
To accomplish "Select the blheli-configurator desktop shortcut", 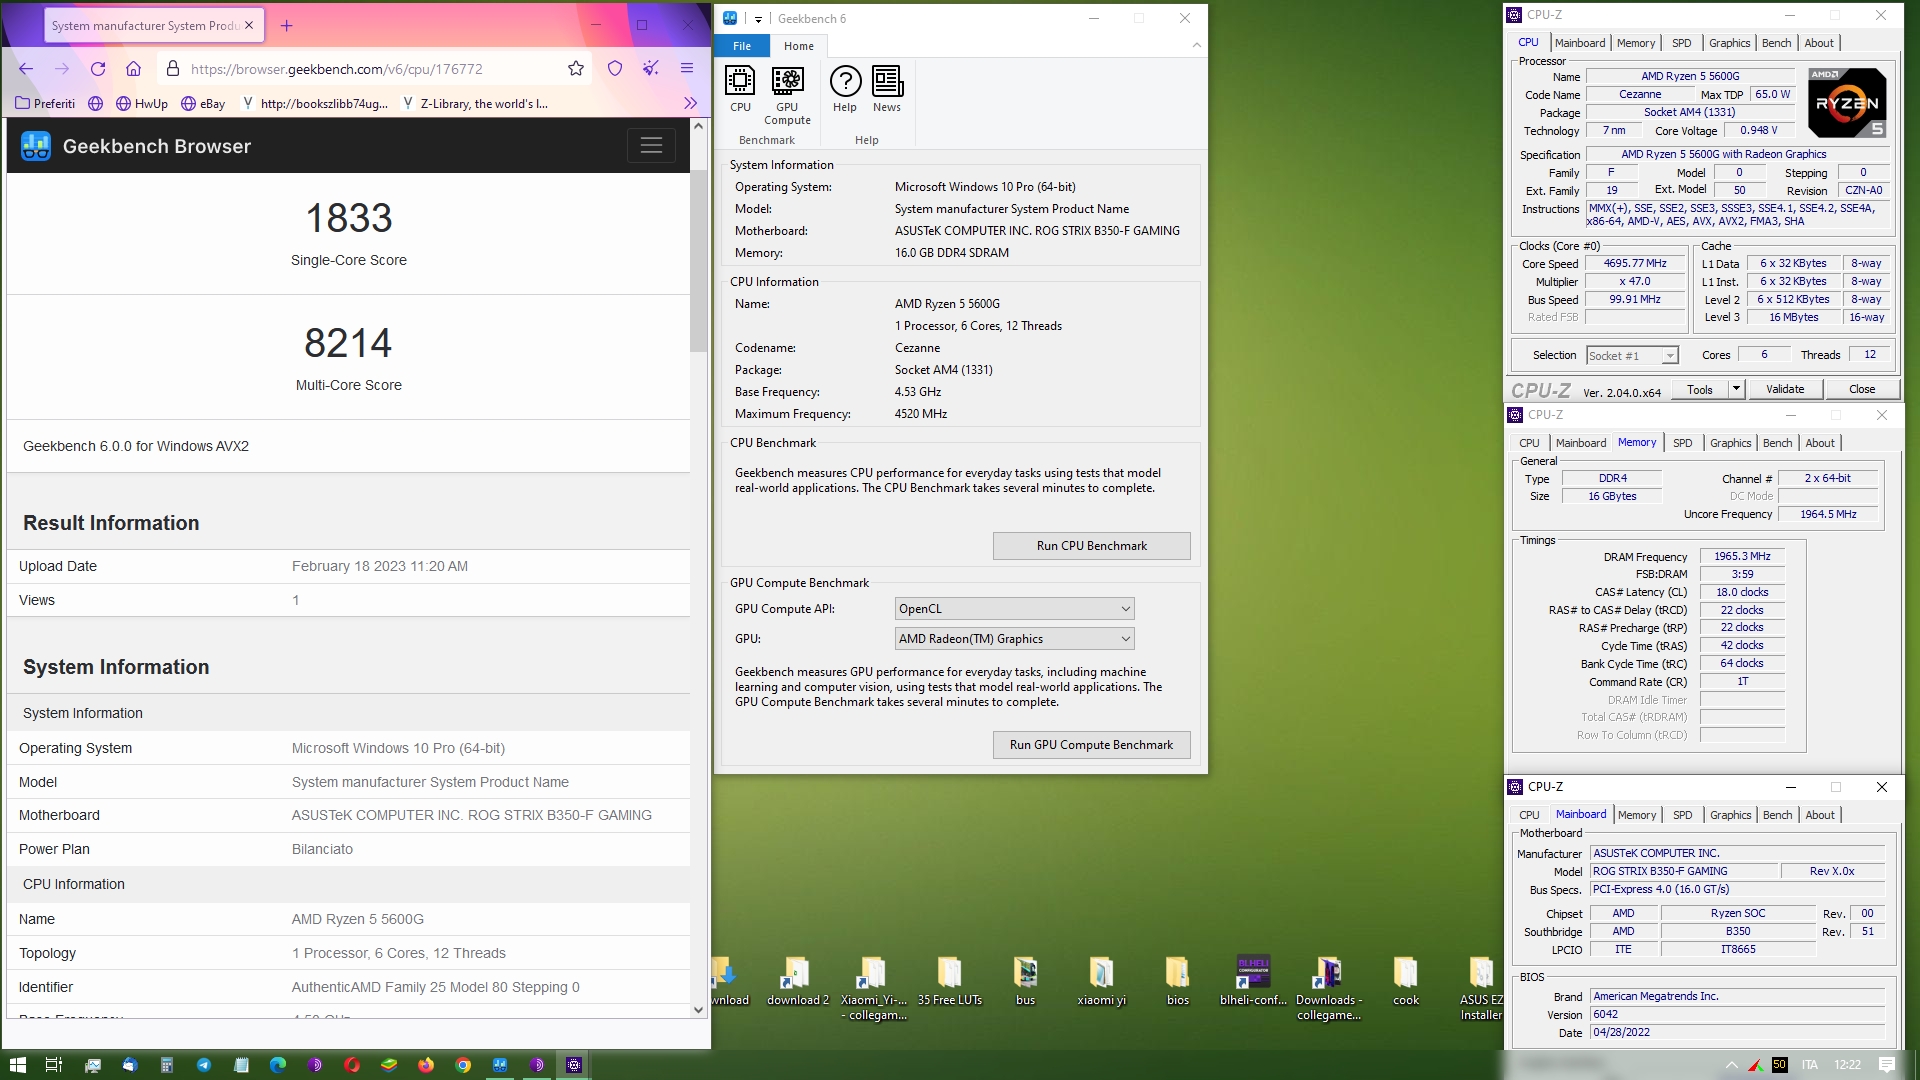I will pyautogui.click(x=1253, y=980).
